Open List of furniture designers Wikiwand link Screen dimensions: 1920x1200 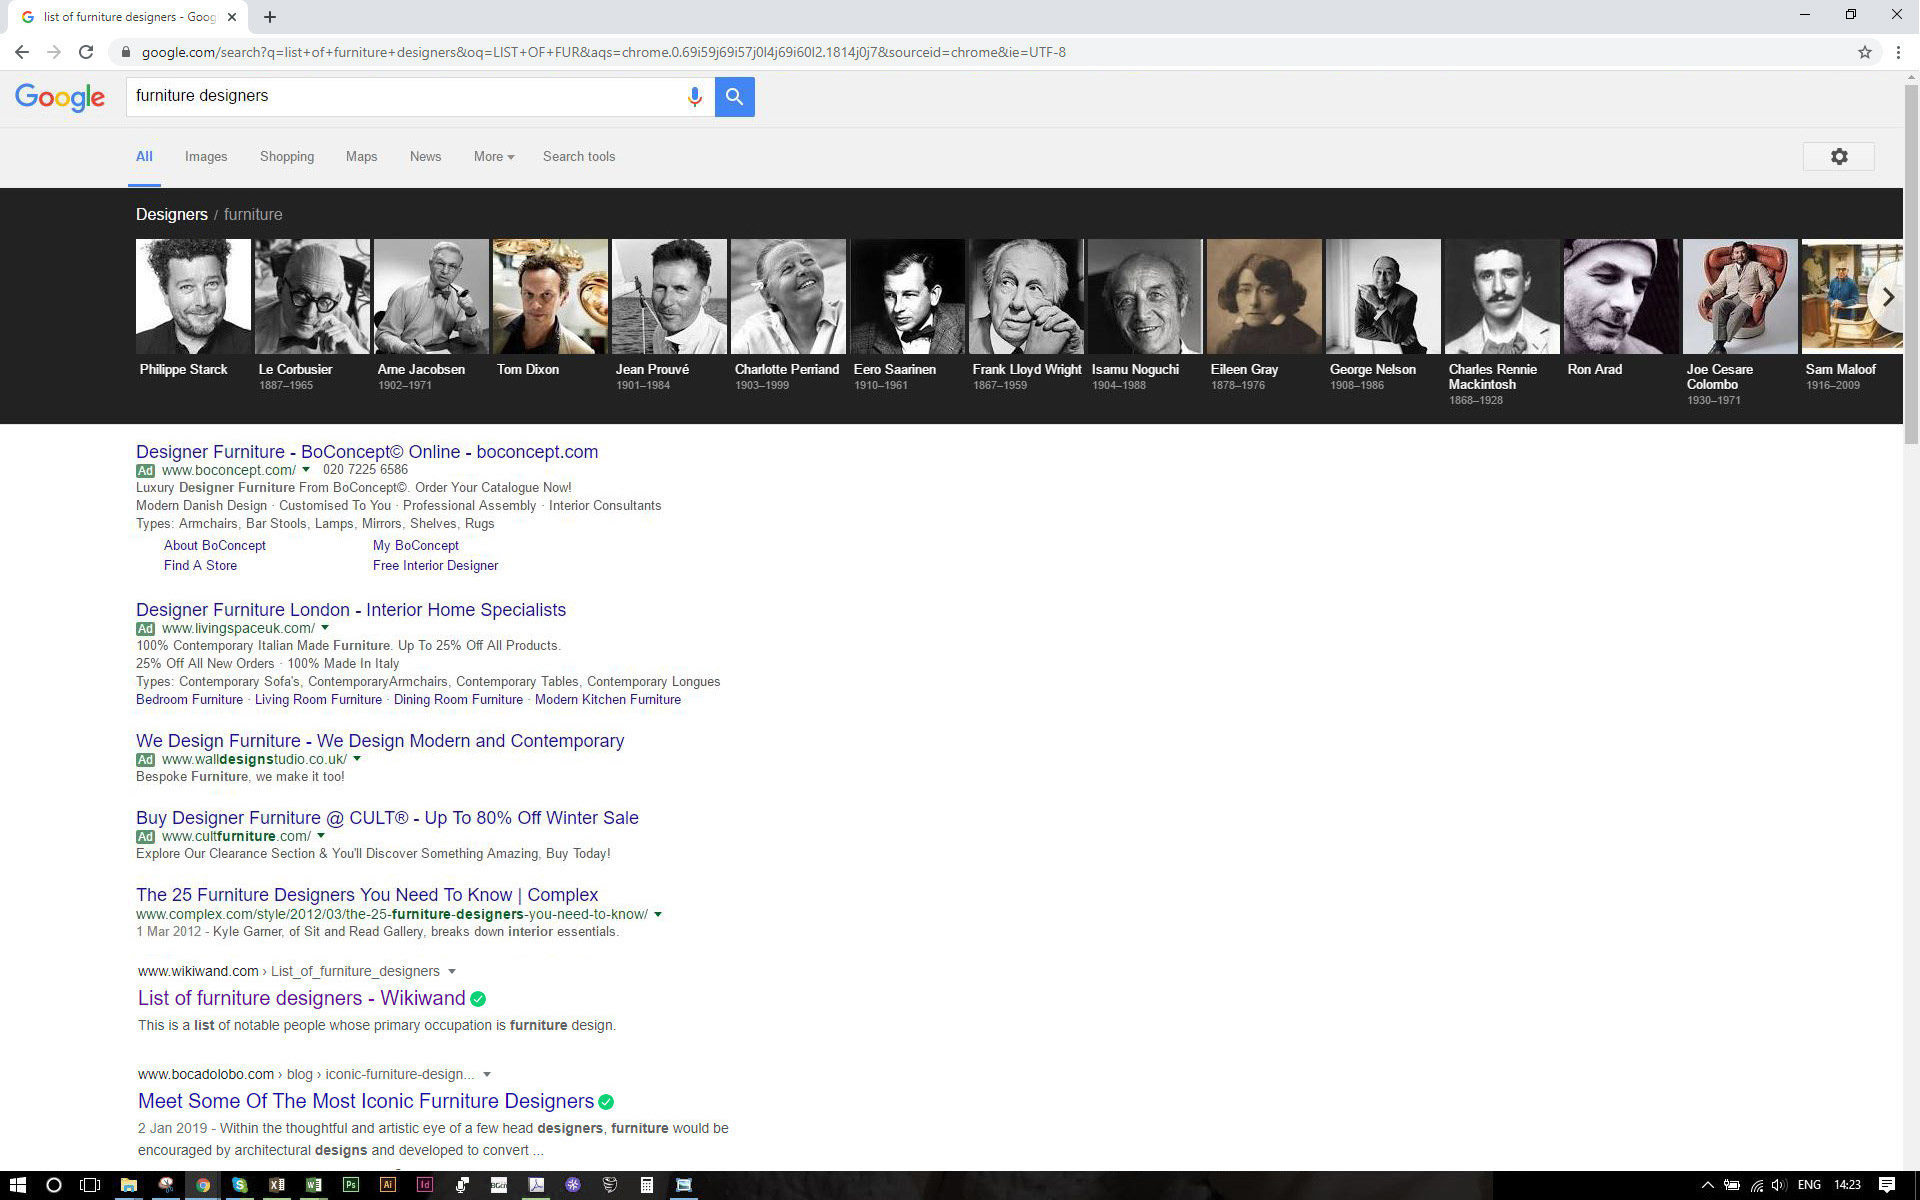[x=301, y=999]
